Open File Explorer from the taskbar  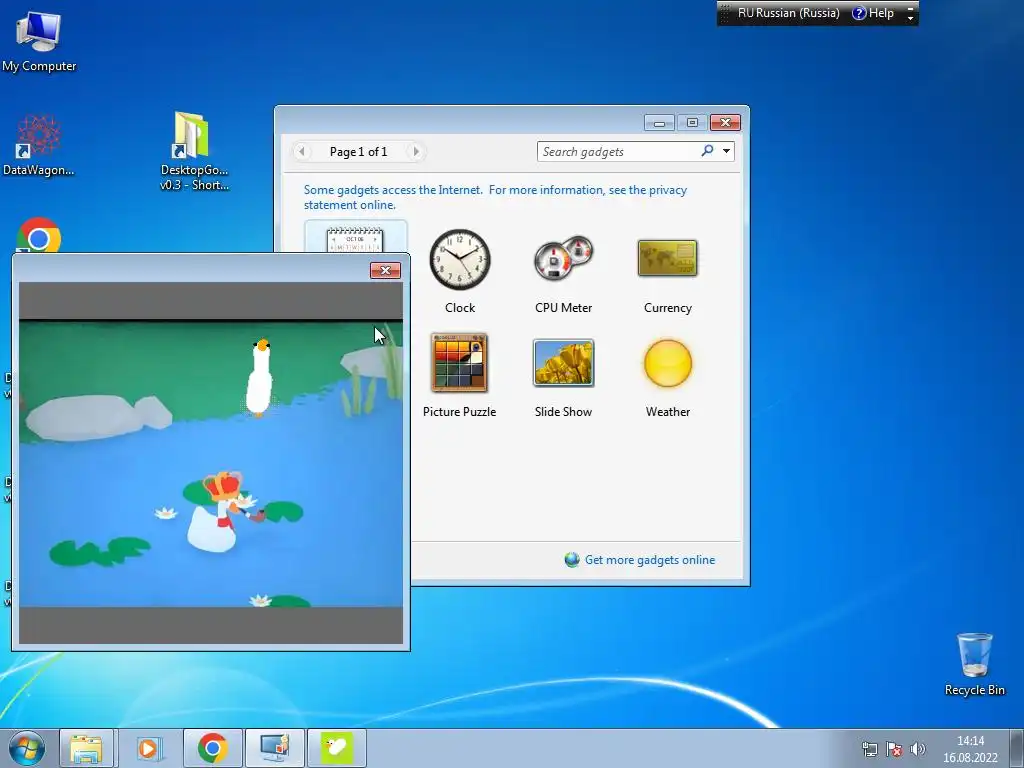(86, 748)
